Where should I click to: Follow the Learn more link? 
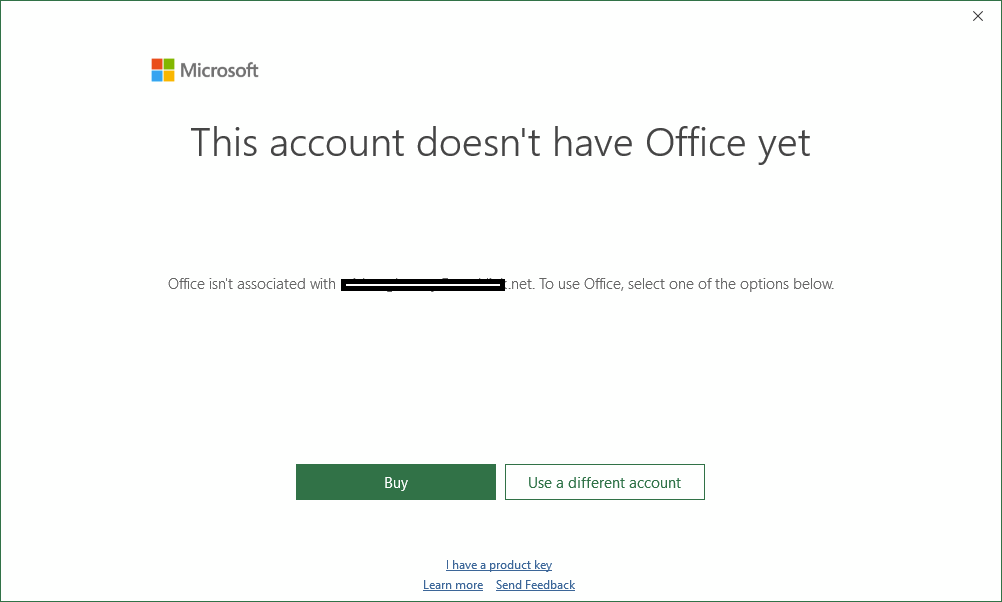[453, 585]
